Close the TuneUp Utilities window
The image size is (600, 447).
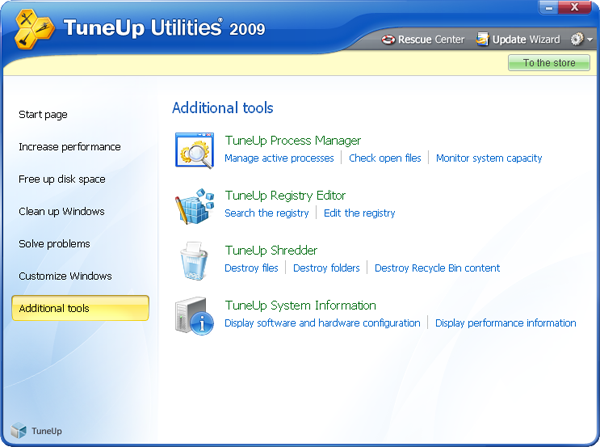(574, 7)
